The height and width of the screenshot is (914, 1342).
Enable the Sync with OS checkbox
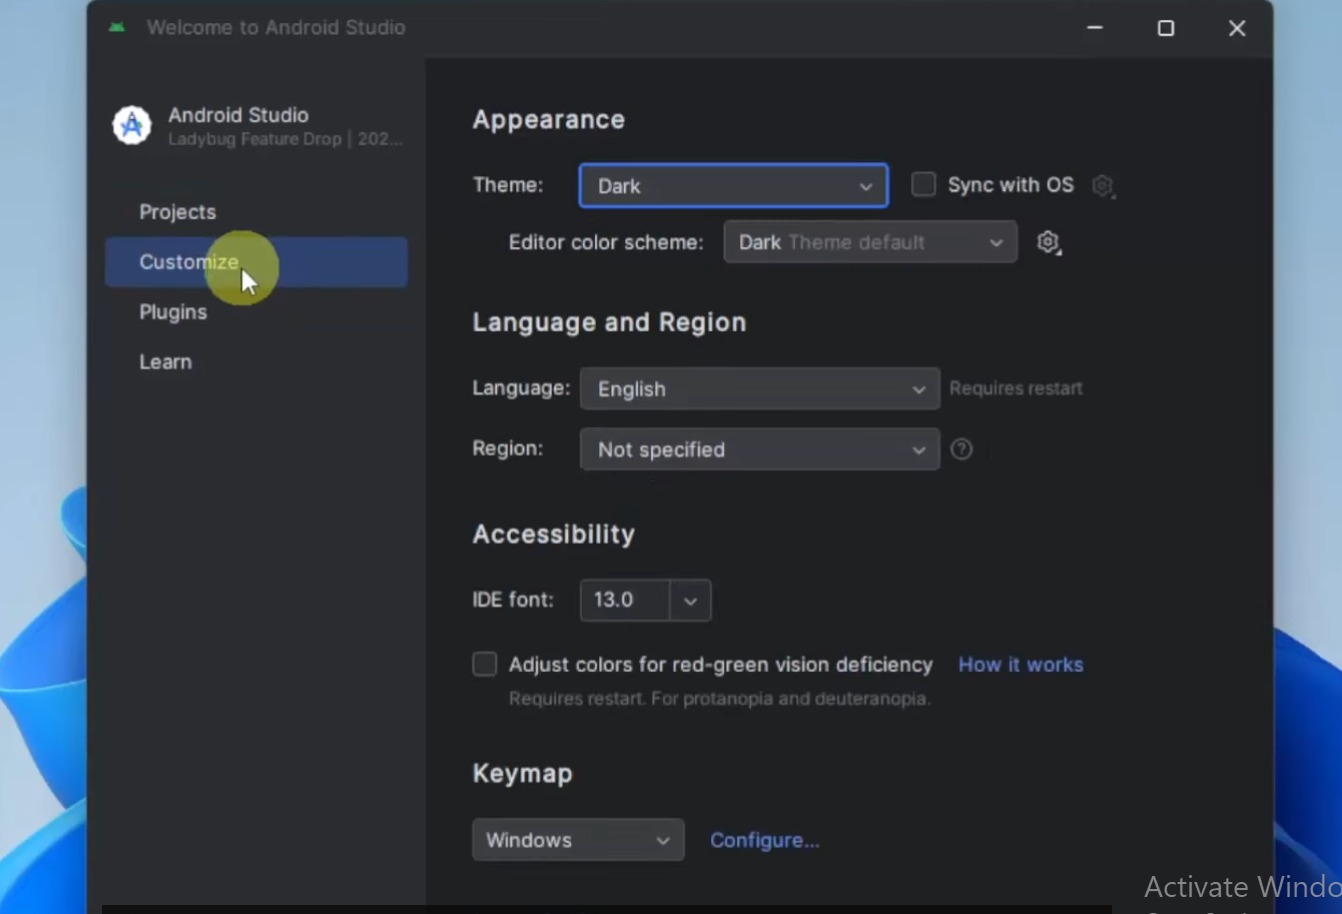coord(923,185)
